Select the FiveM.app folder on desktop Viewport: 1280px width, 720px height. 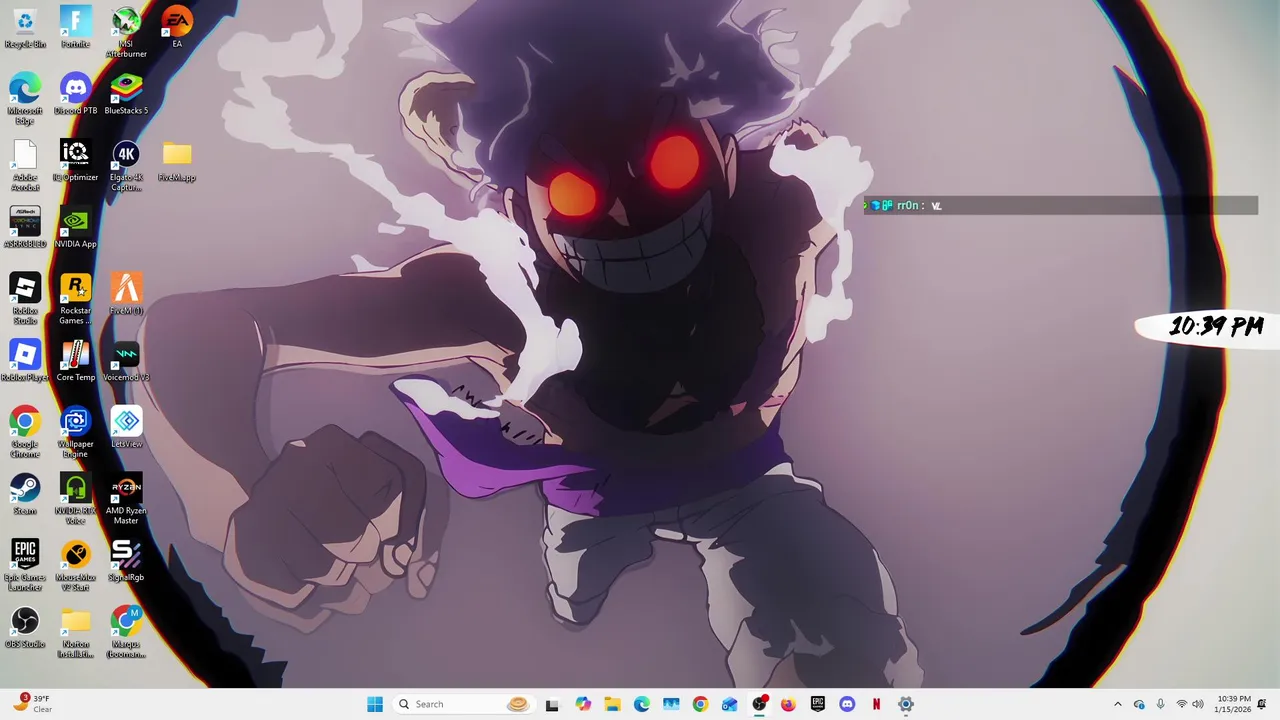click(177, 161)
